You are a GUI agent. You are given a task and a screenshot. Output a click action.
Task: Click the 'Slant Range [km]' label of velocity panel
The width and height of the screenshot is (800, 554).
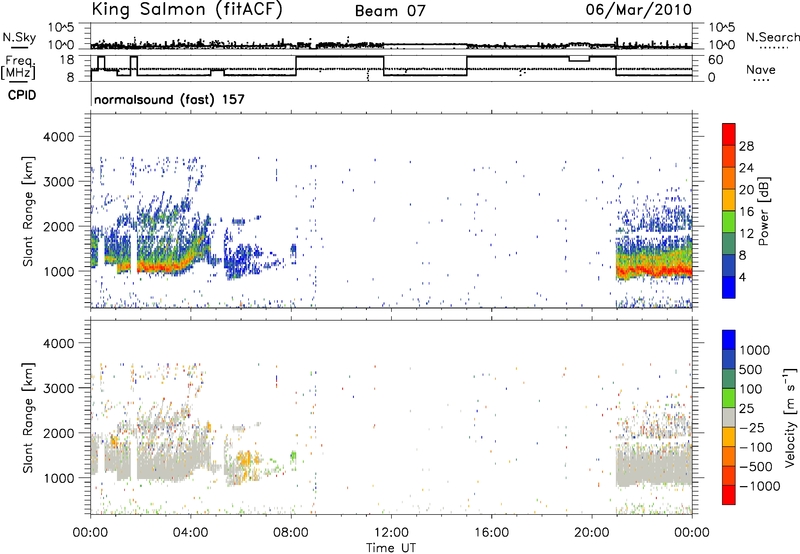[29, 417]
